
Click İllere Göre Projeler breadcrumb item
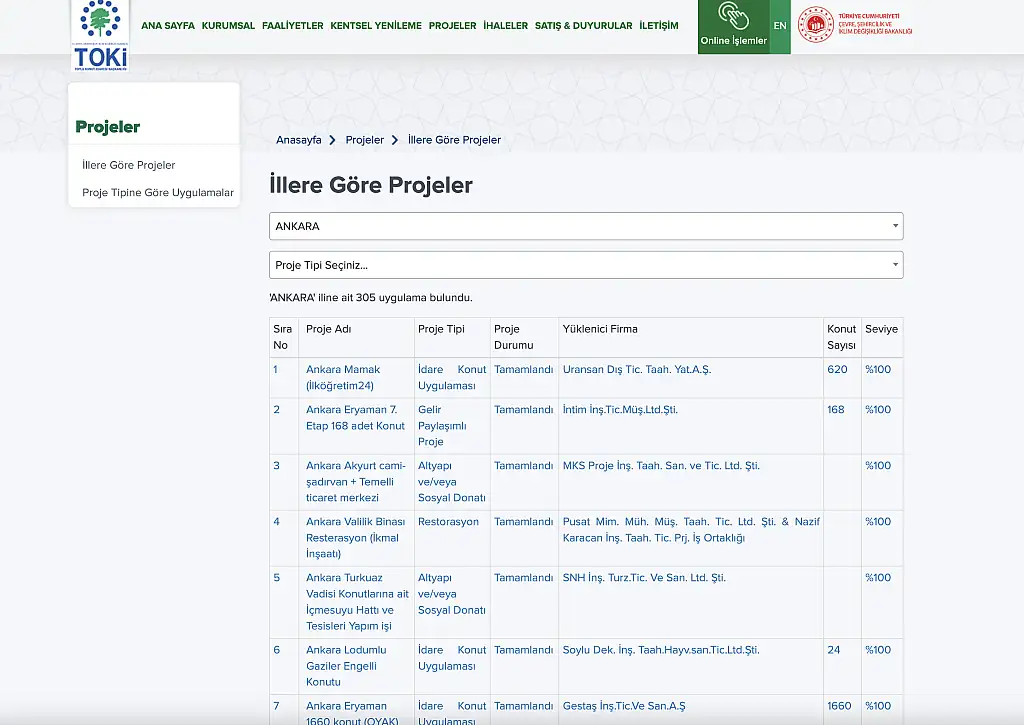[x=455, y=140]
